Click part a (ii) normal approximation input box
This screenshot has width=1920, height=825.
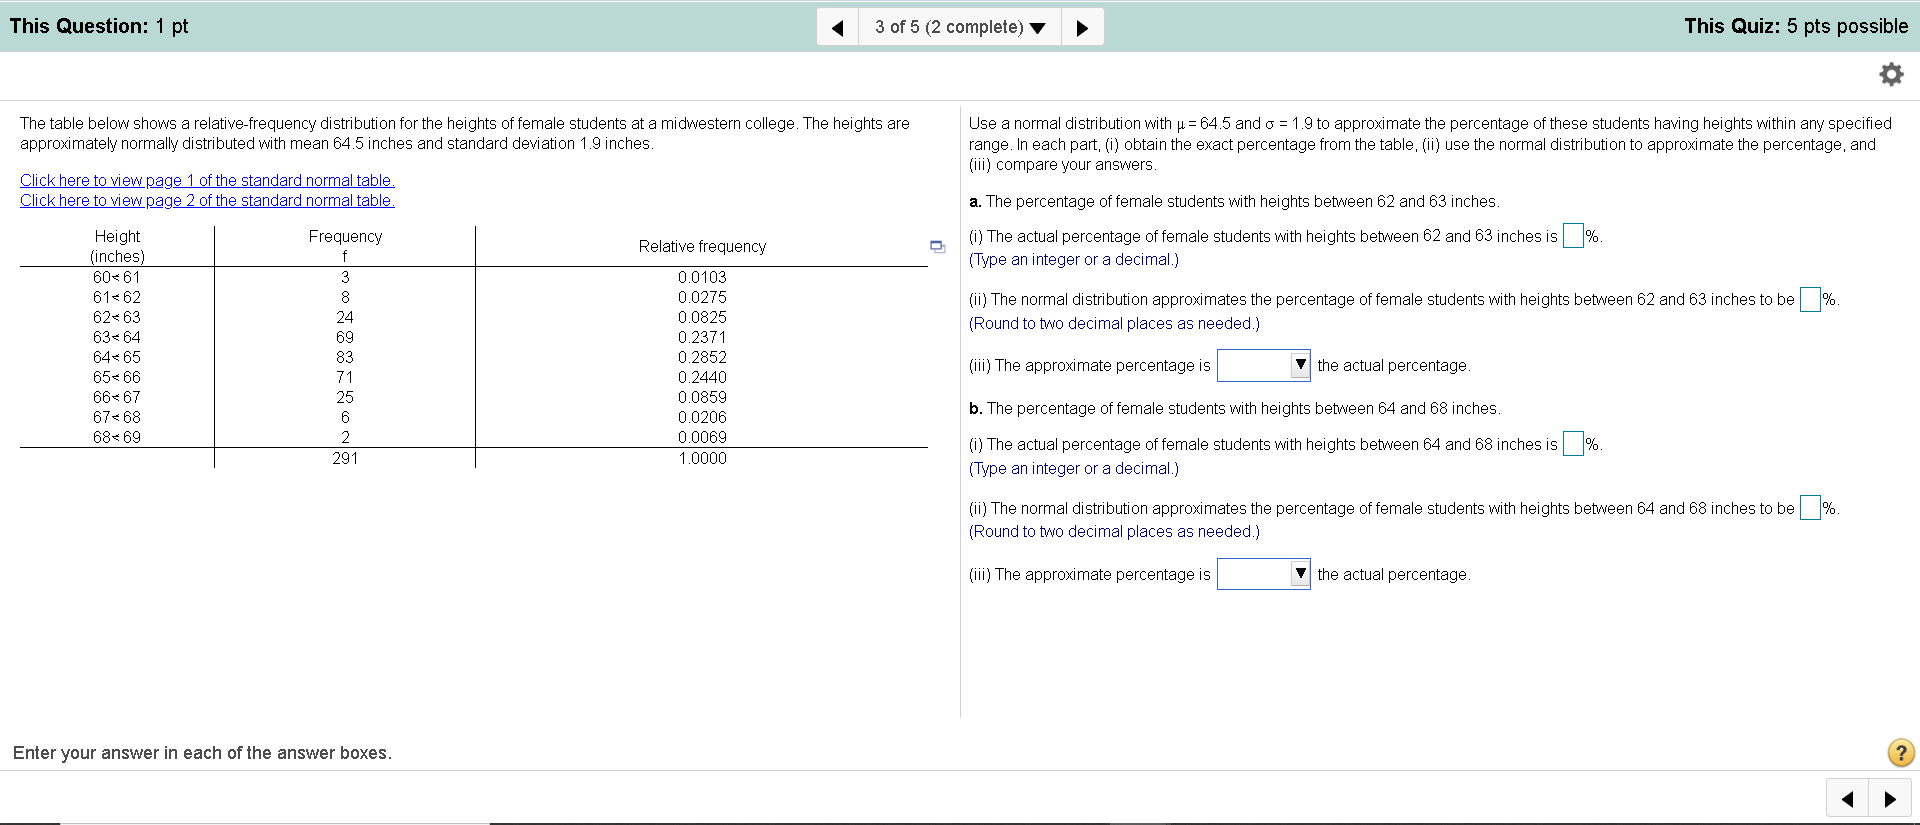click(1810, 299)
